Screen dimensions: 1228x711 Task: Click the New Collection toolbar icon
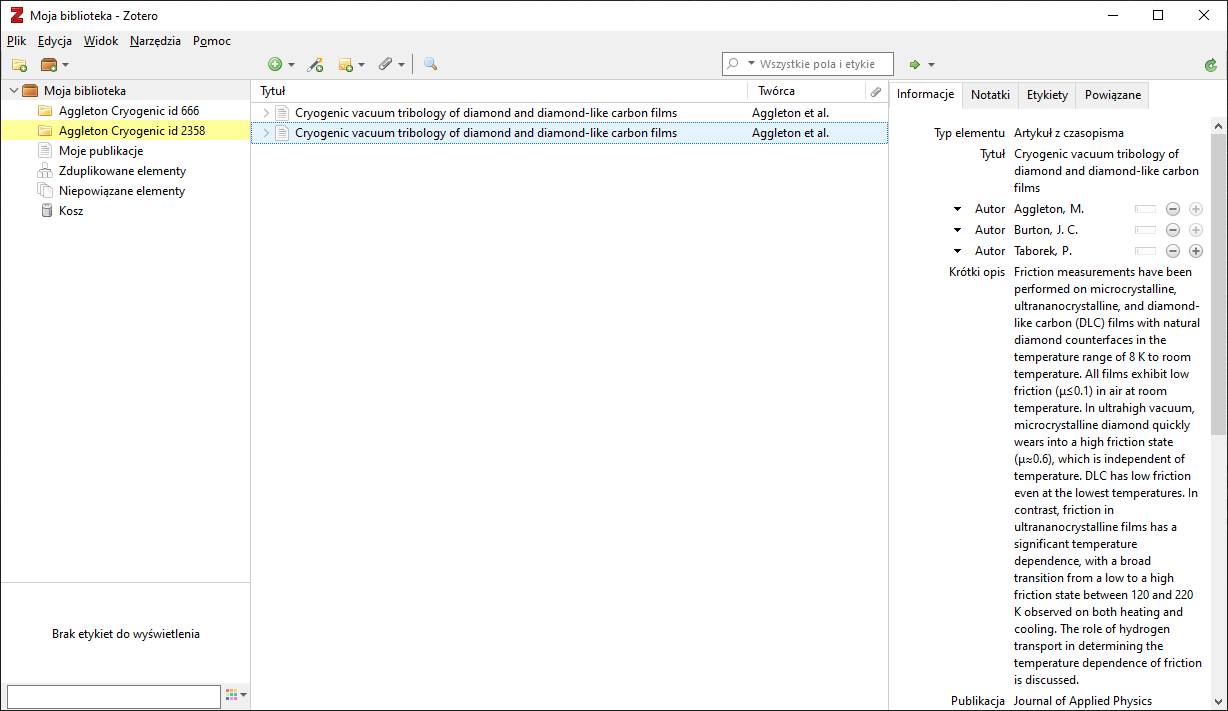[x=19, y=65]
